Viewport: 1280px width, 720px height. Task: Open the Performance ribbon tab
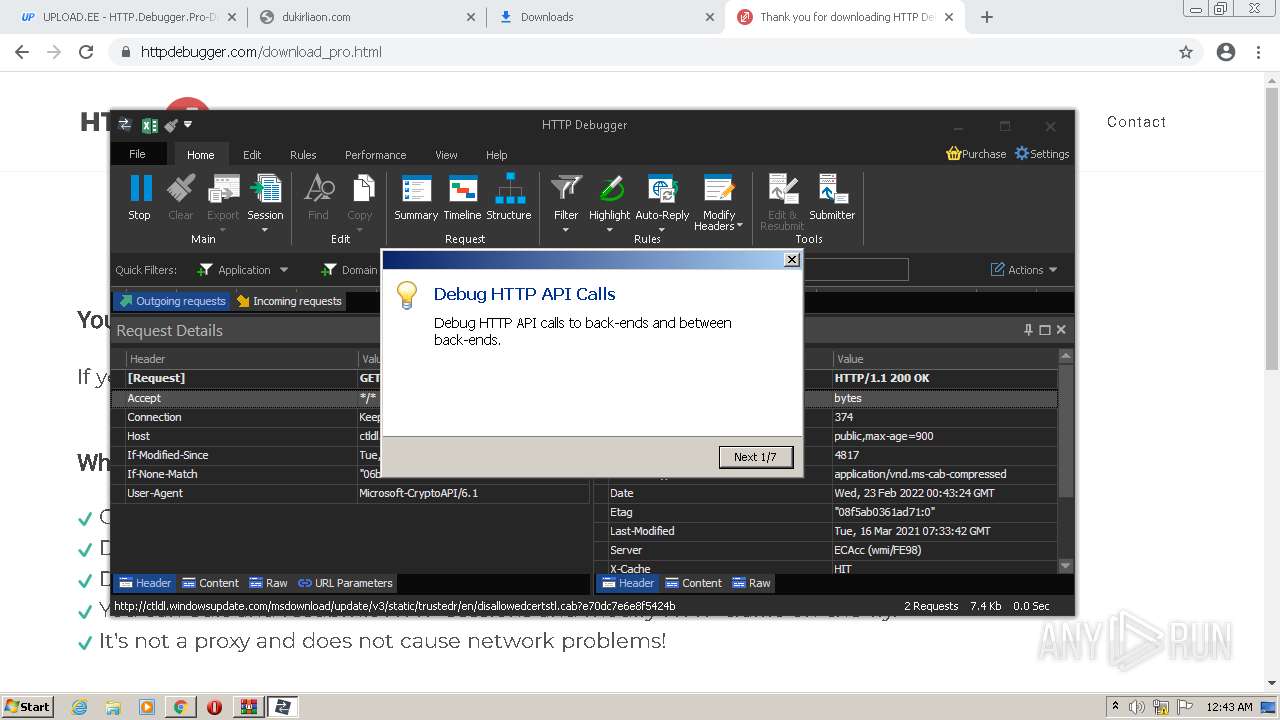pyautogui.click(x=376, y=155)
